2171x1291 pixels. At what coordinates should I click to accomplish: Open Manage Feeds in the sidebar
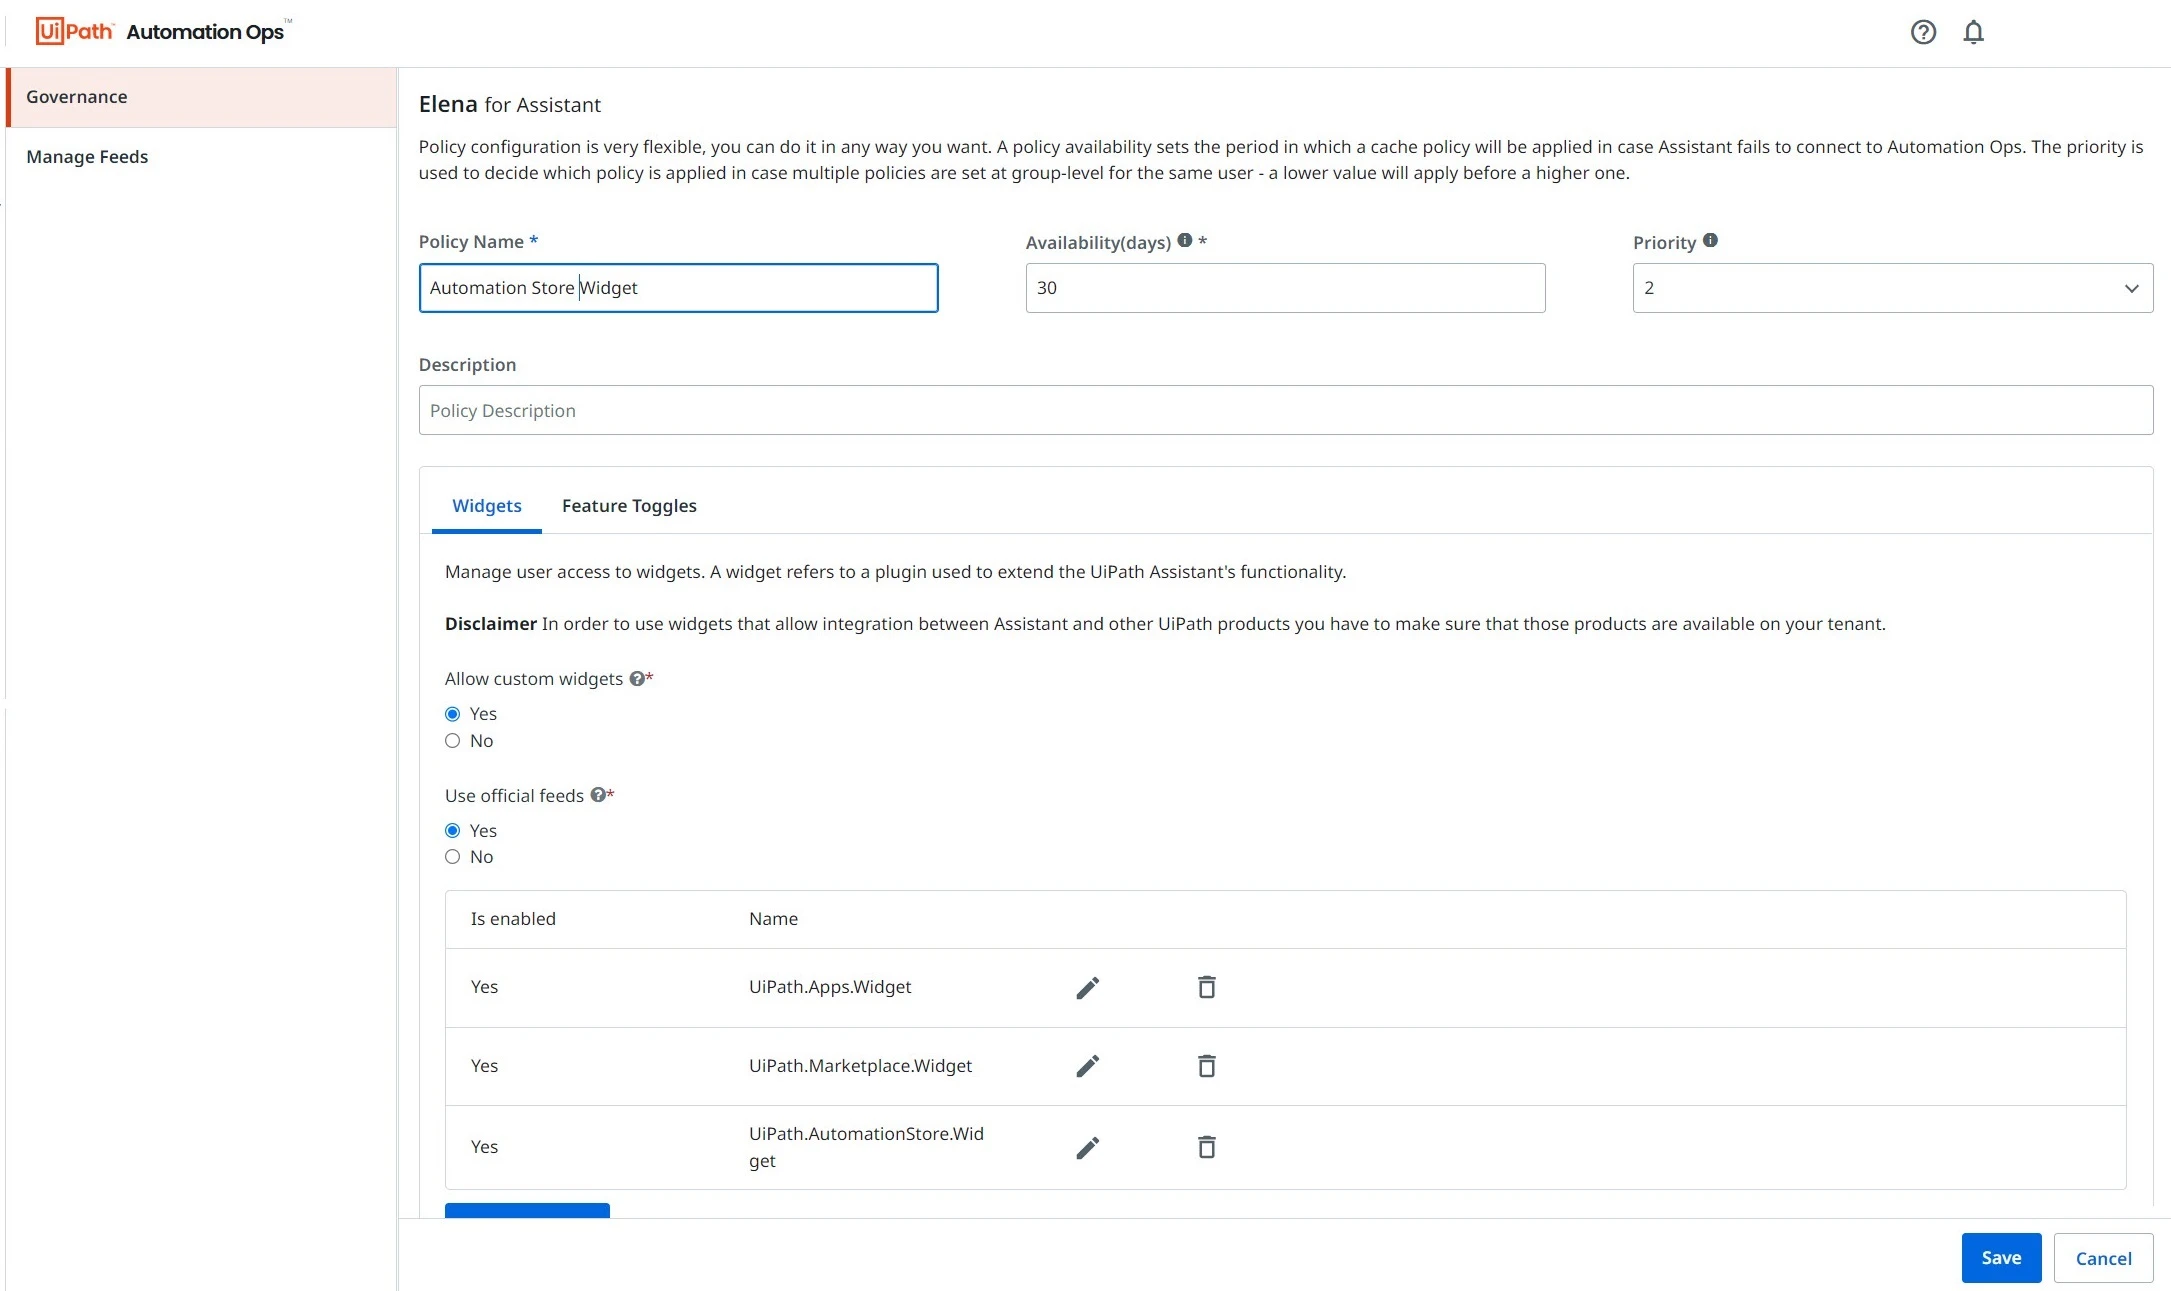pos(202,157)
